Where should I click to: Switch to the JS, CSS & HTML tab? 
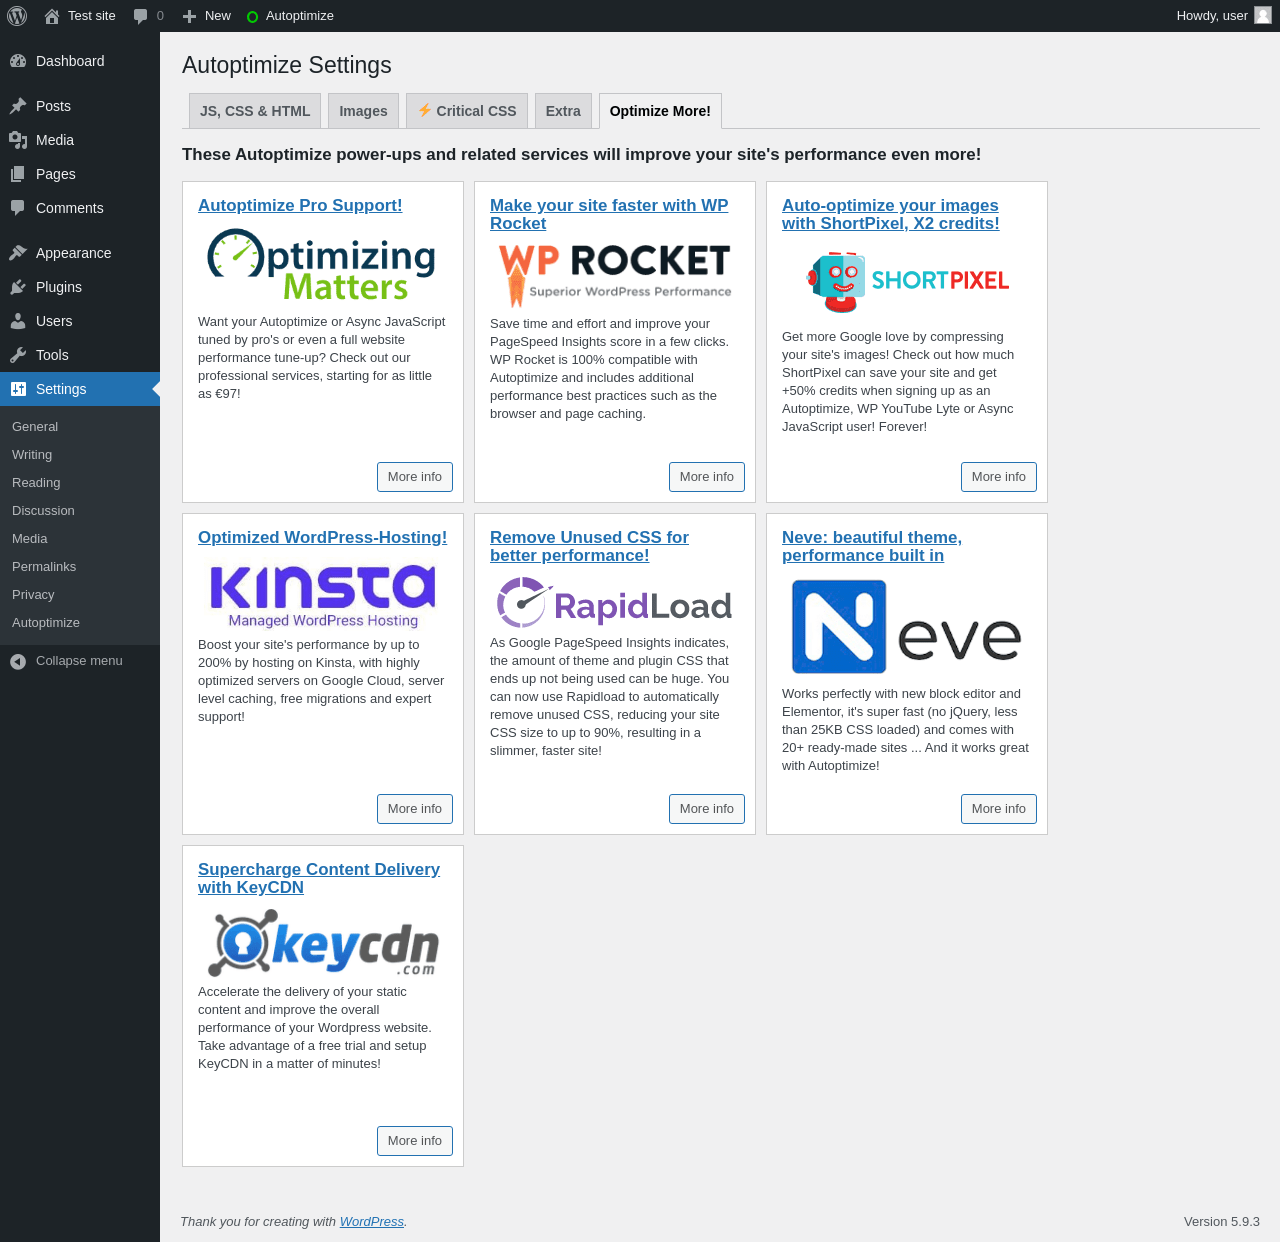pos(255,111)
